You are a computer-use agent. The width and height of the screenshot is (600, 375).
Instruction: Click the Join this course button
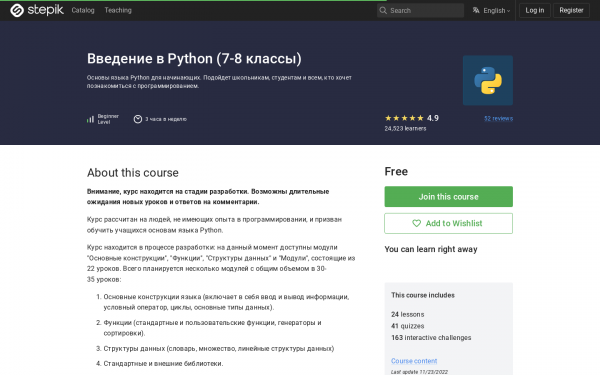tap(448, 197)
